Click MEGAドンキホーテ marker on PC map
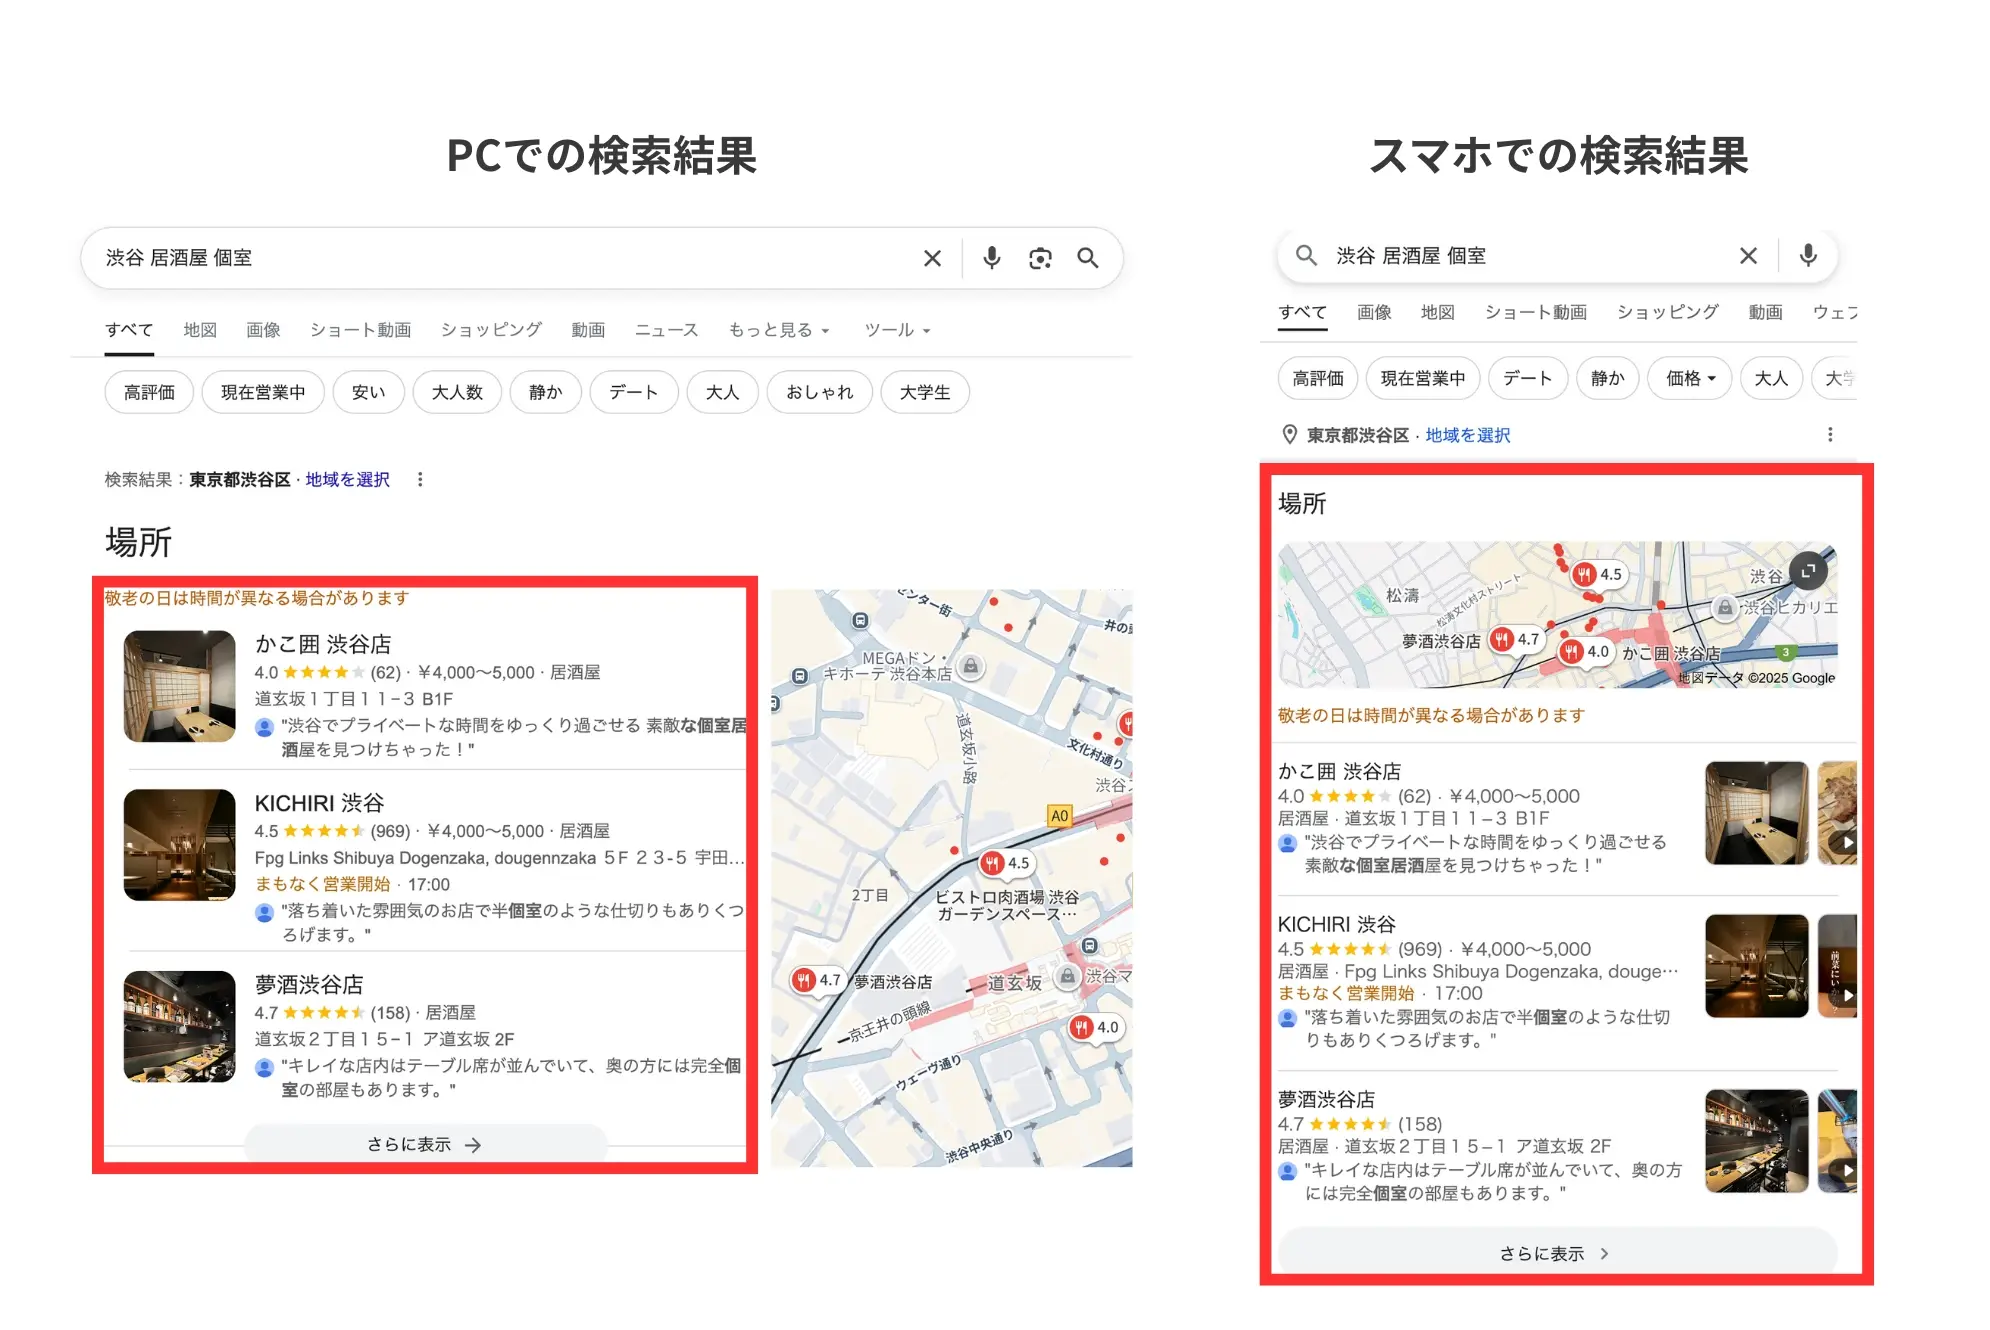Screen dimensions: 1990x1330 click(970, 666)
